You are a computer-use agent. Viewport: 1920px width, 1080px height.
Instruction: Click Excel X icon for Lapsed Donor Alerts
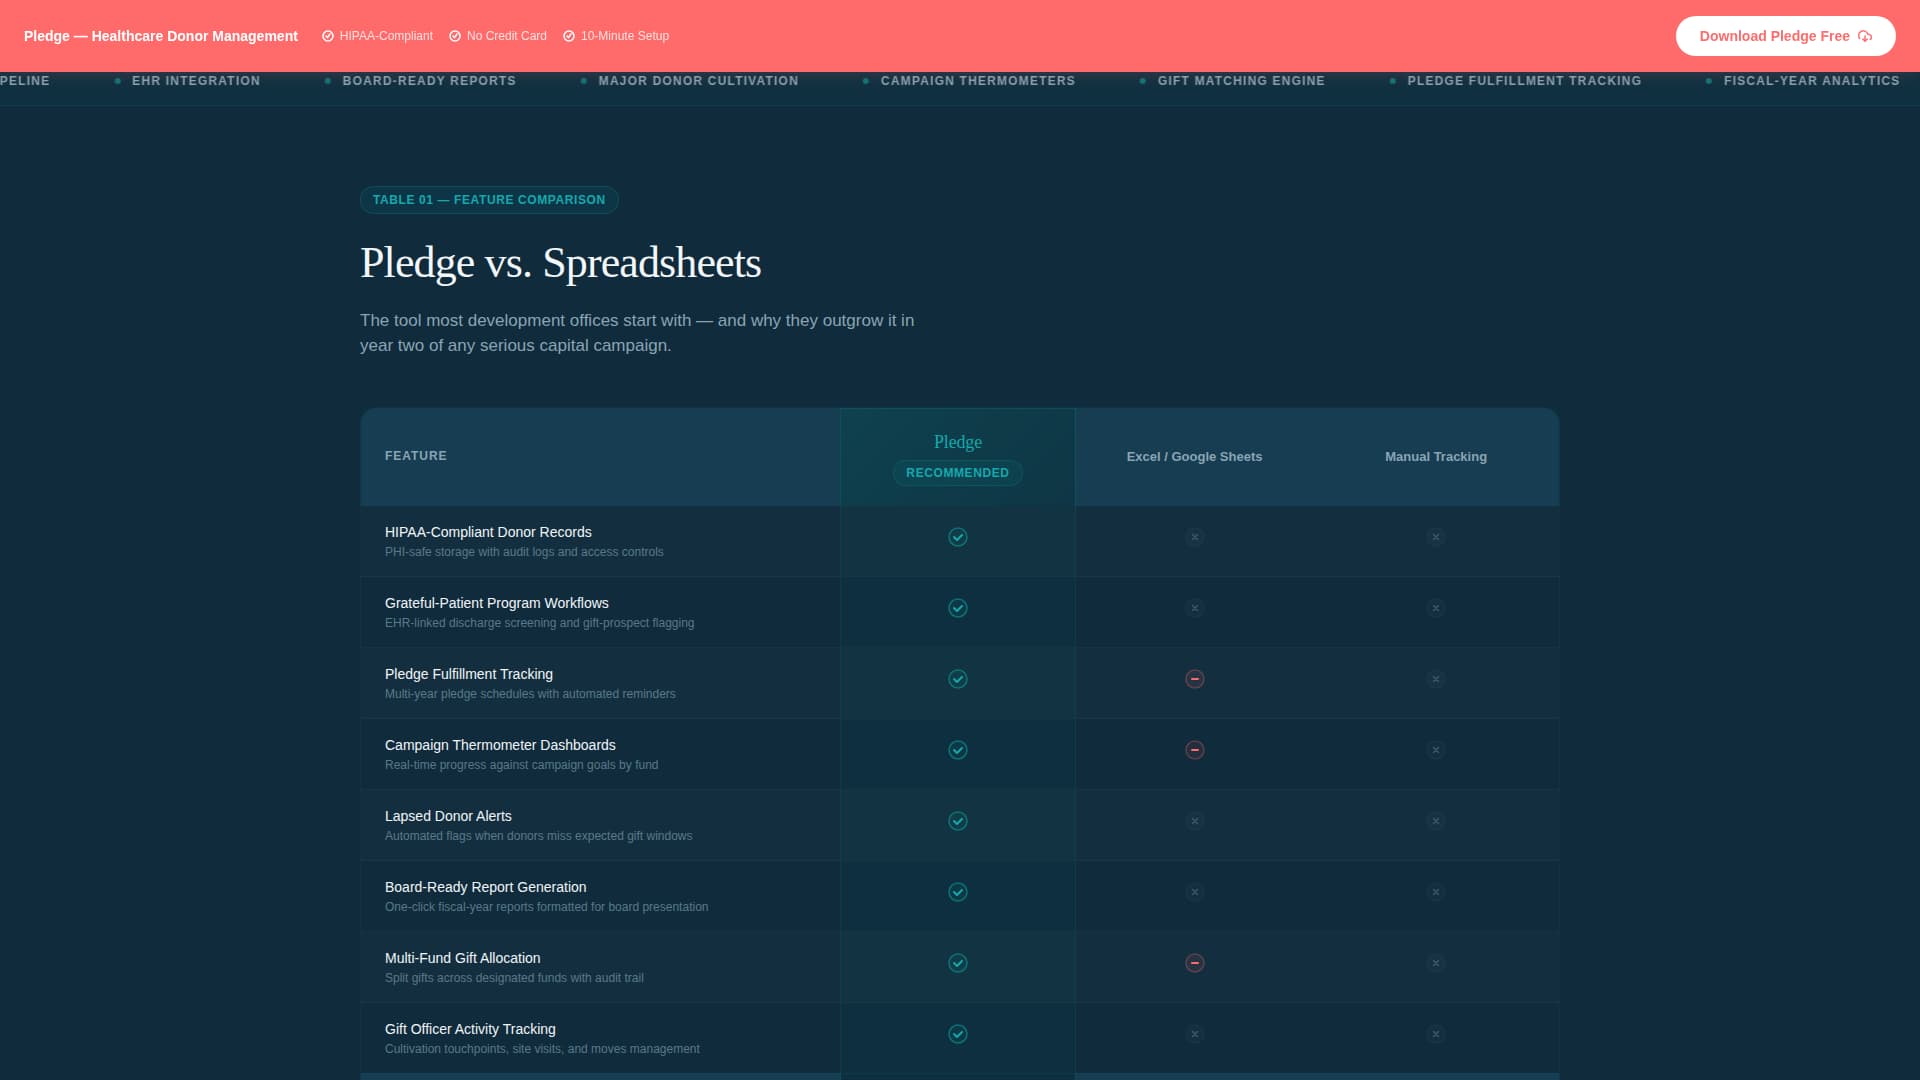[x=1194, y=821]
